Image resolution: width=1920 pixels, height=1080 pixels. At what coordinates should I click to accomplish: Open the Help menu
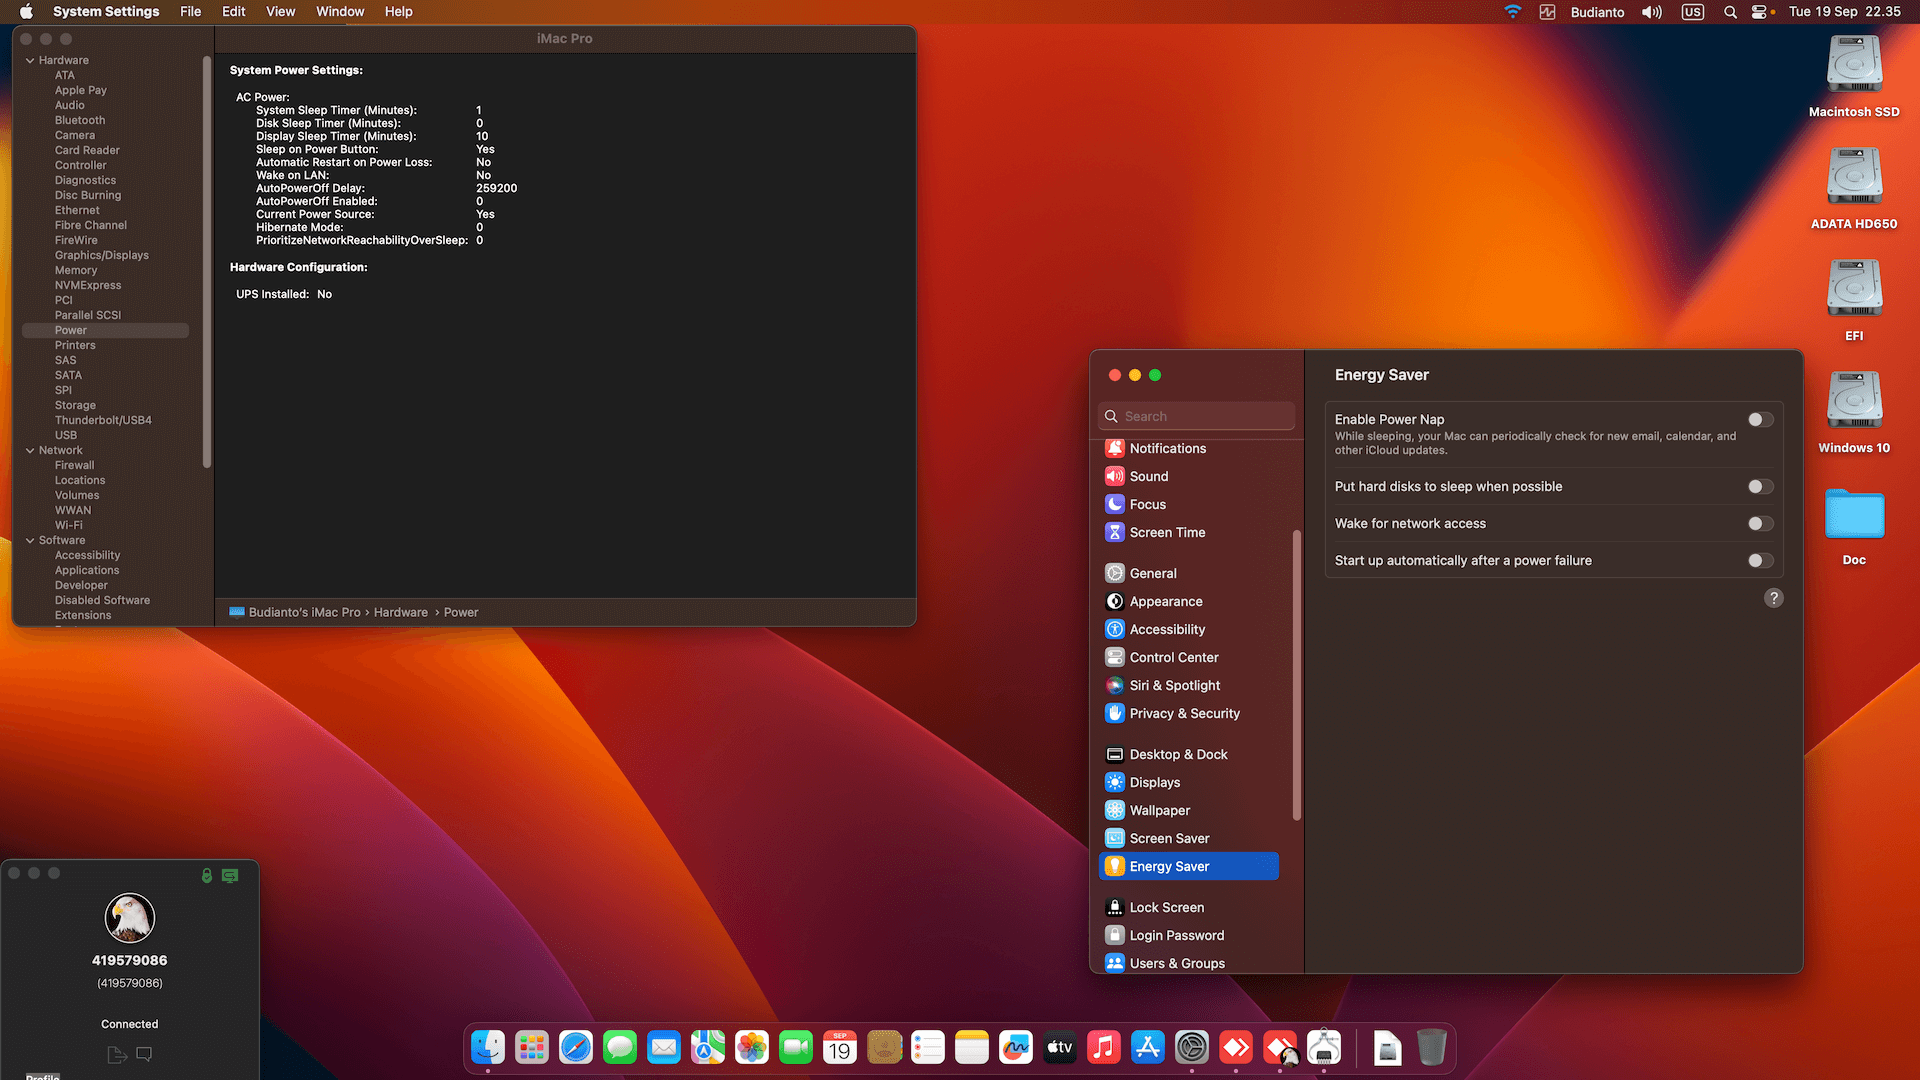398,12
